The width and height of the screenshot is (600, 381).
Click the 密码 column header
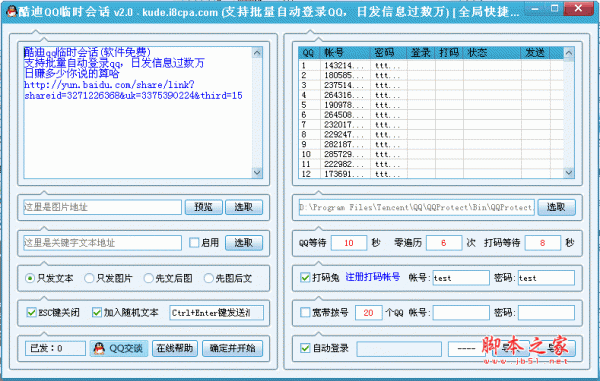388,53
